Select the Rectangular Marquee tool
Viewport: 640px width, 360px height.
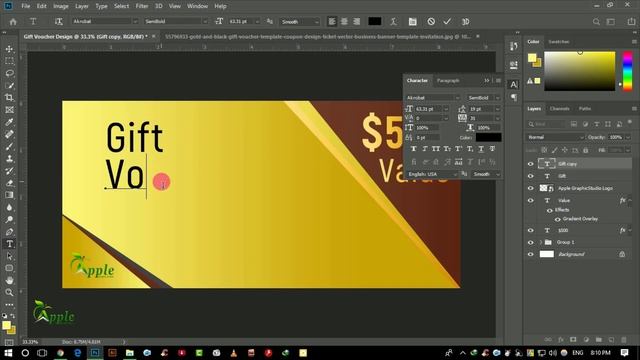9,61
